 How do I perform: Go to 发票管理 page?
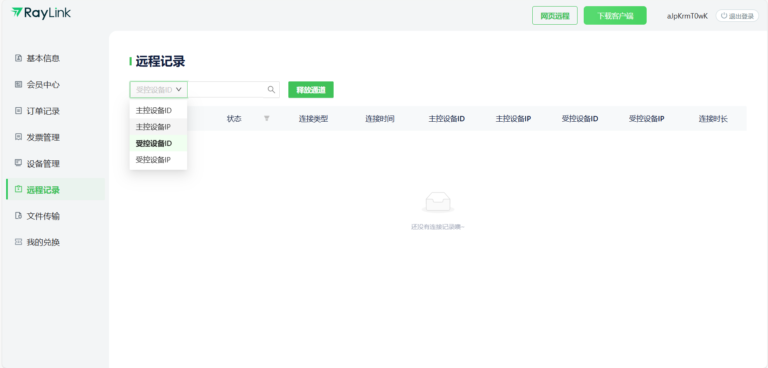click(55, 137)
